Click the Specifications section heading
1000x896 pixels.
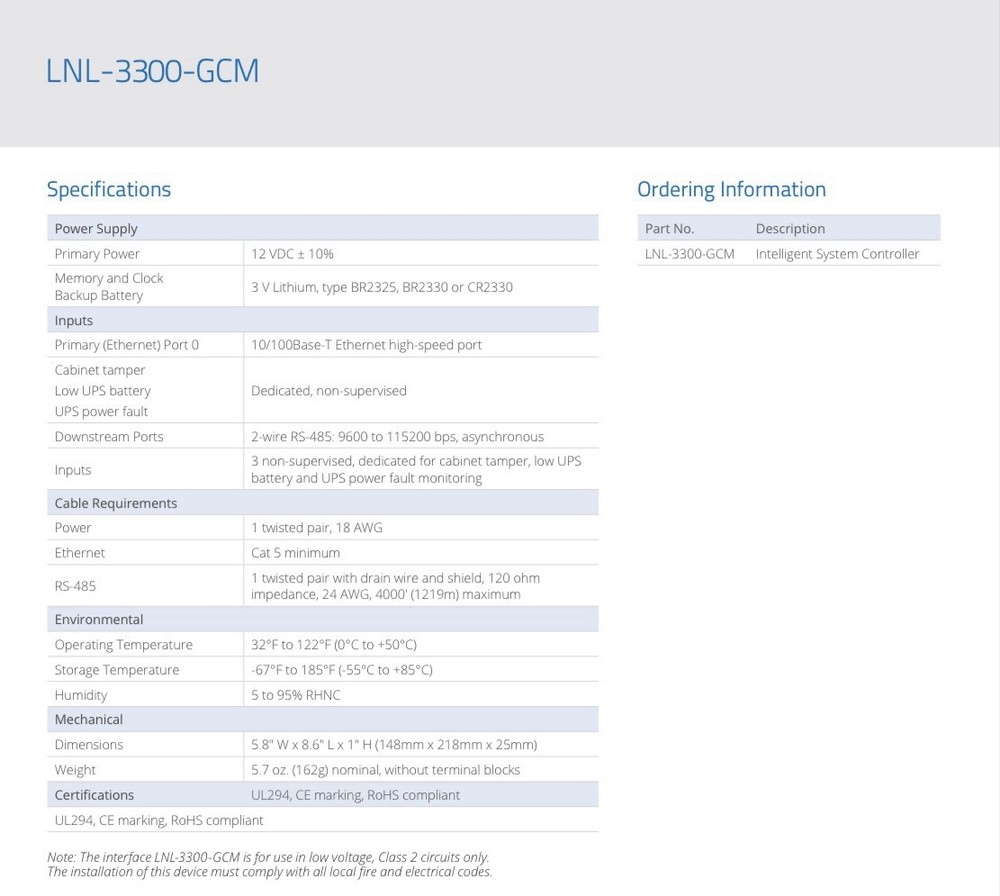109,189
